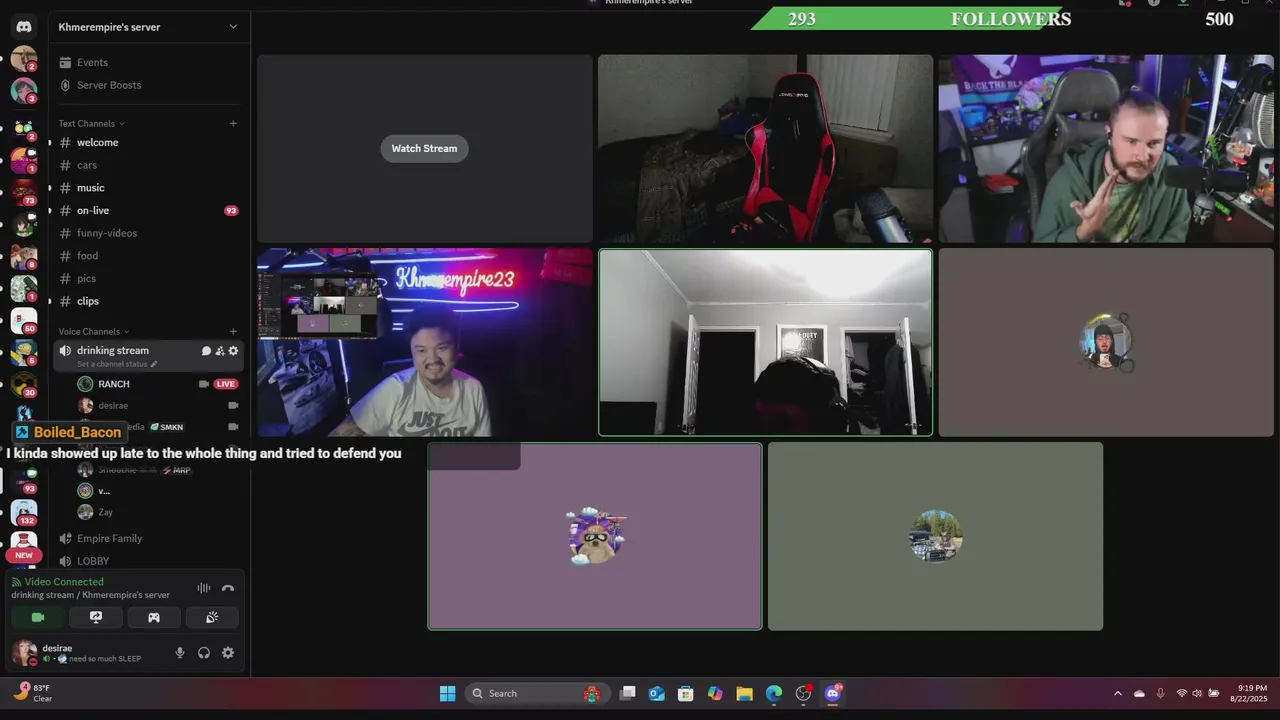The height and width of the screenshot is (720, 1280).
Task: Open drinking stream channel settings gear
Action: (233, 351)
